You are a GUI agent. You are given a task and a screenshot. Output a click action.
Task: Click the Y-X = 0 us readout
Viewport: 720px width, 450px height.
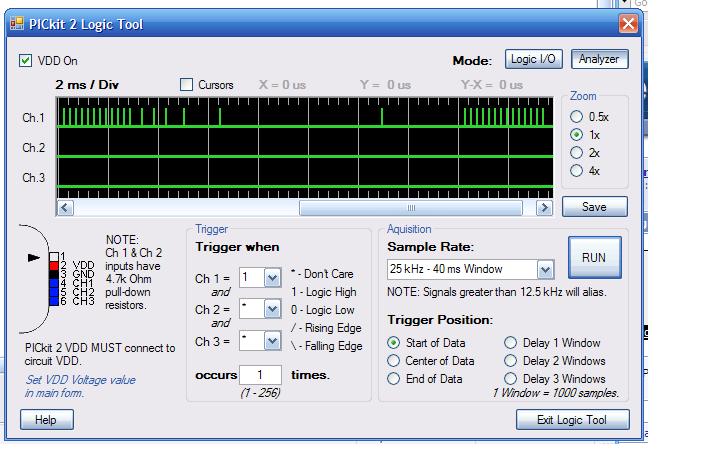492,85
